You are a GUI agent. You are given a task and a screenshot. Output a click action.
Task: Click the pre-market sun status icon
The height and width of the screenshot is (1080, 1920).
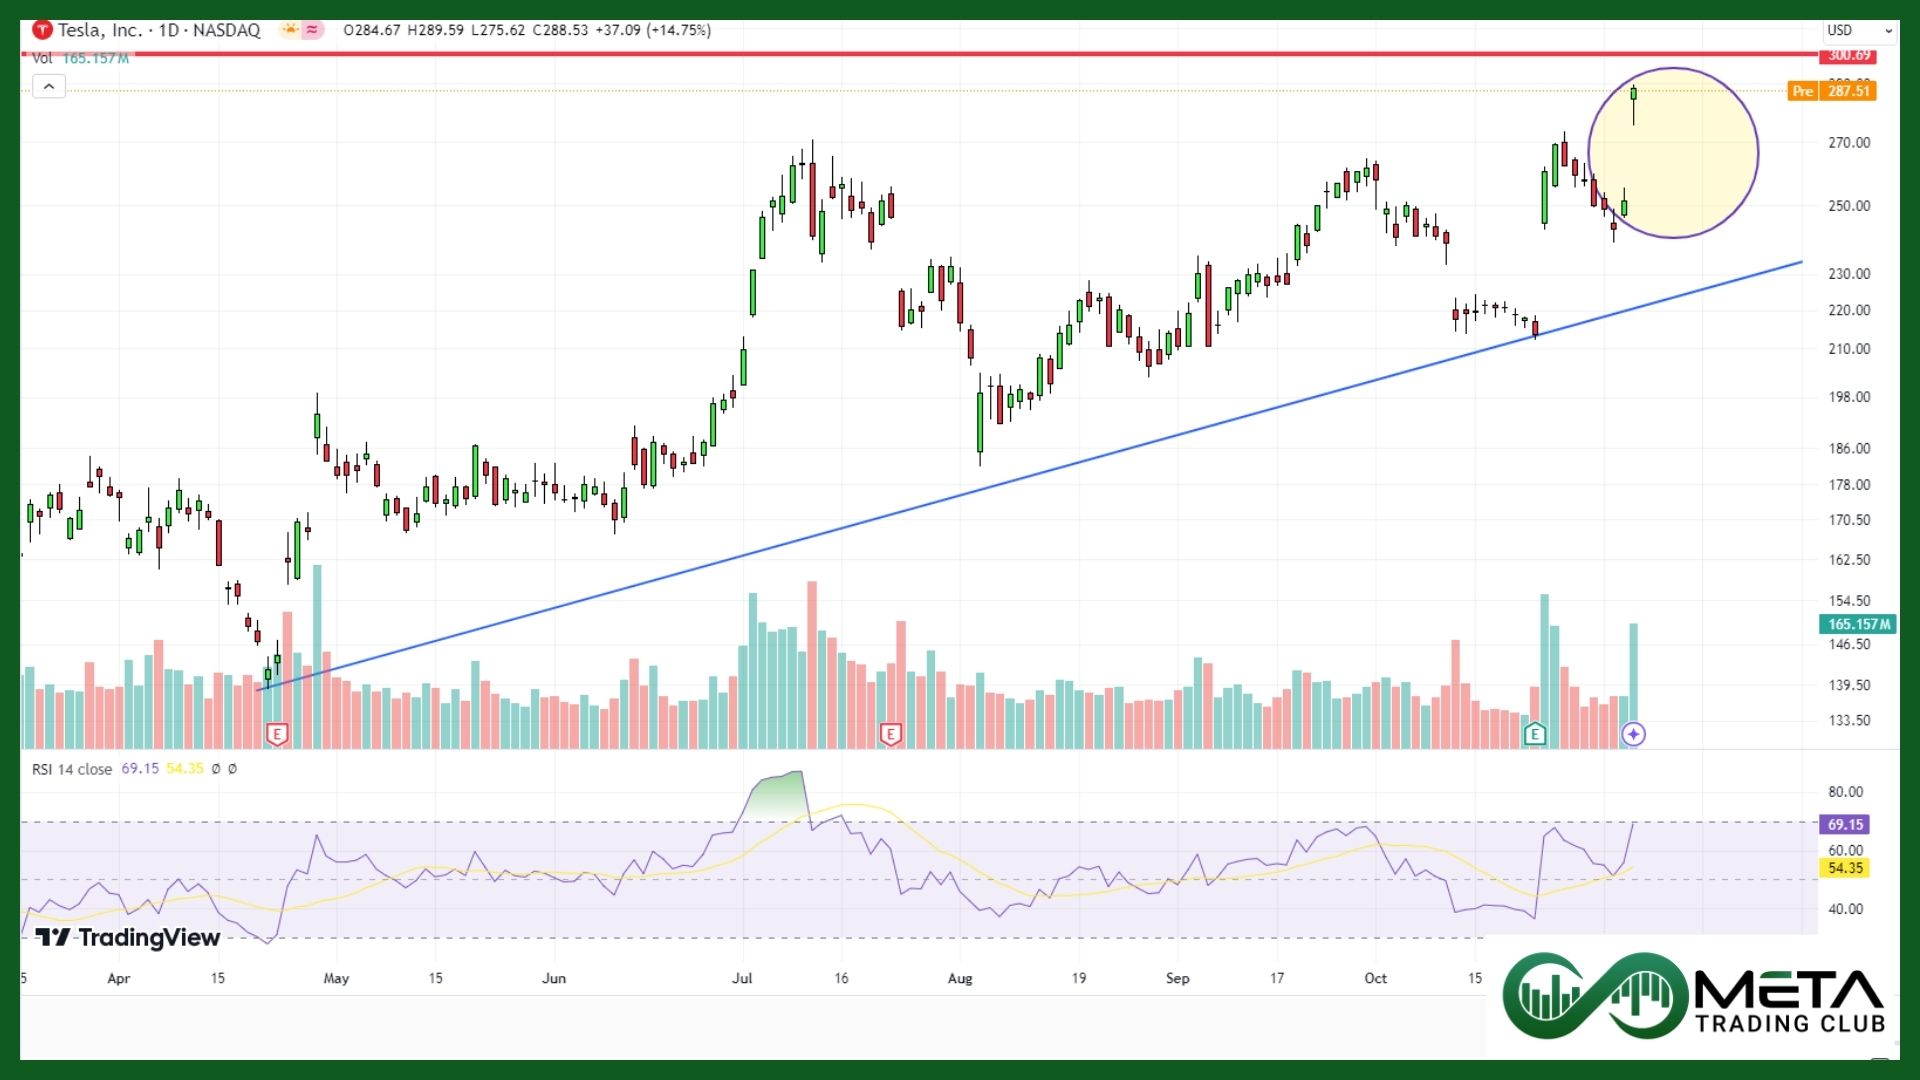289,30
